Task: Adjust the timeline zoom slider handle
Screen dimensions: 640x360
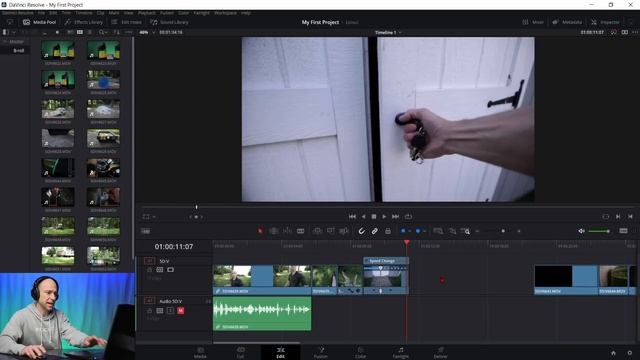Action: click(503, 231)
